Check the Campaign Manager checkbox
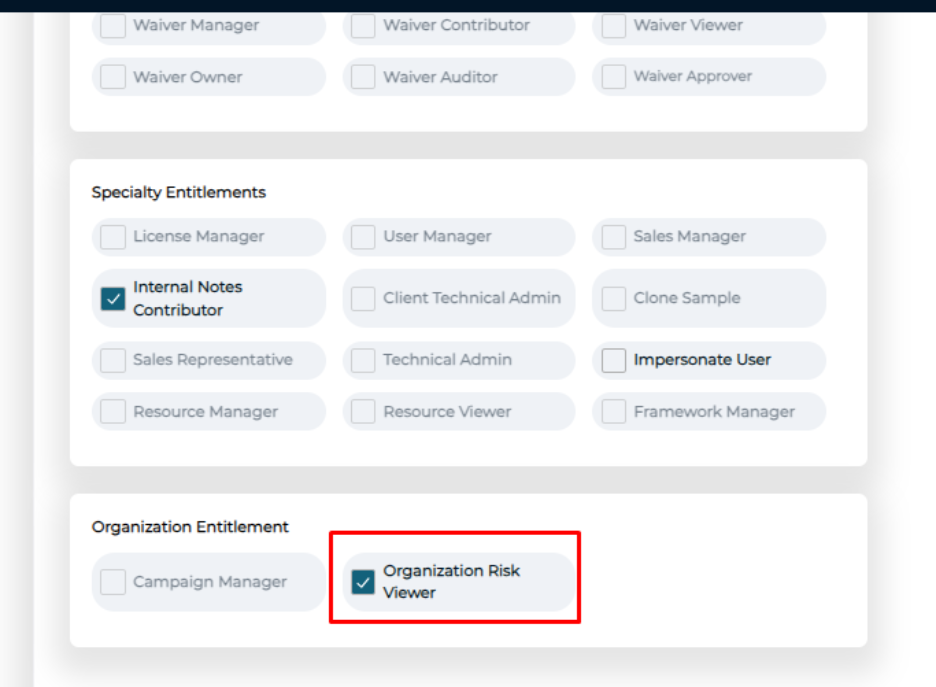This screenshot has height=687, width=936. pos(113,582)
